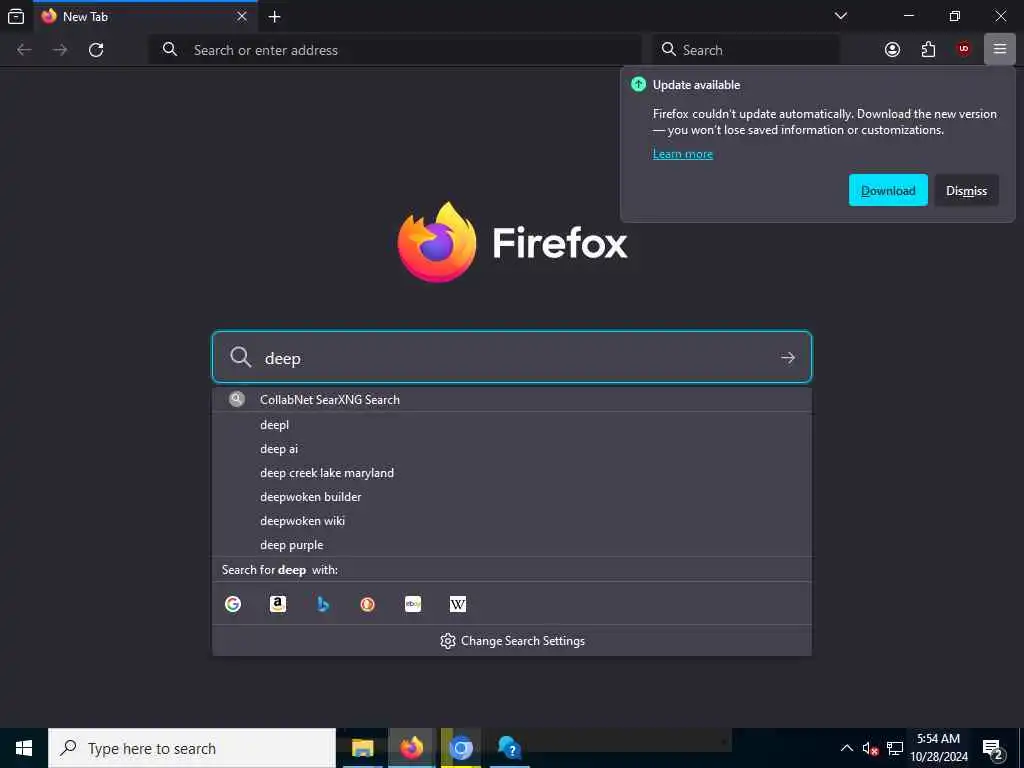
Task: Show hidden system tray icons
Action: coord(846,748)
